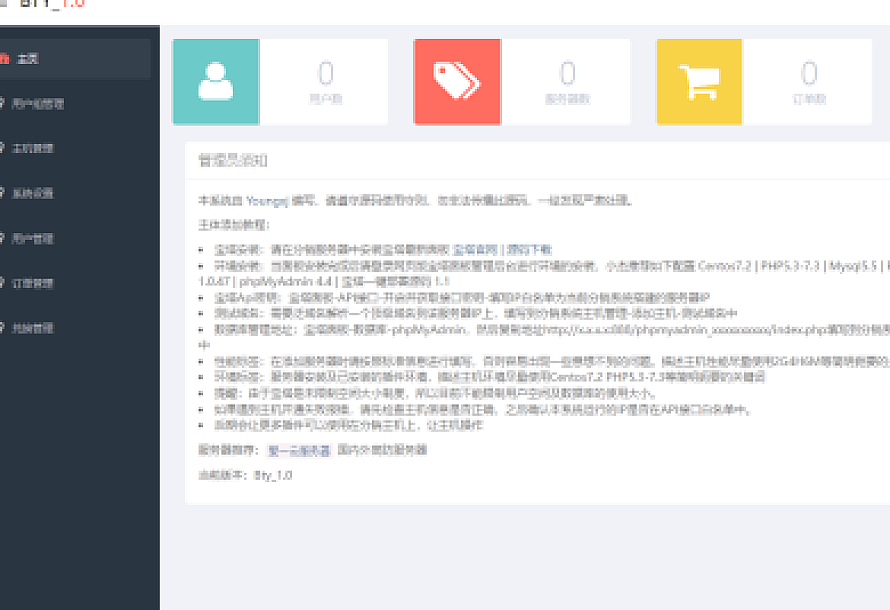Click the Bty_1.0 current version text

(272, 475)
